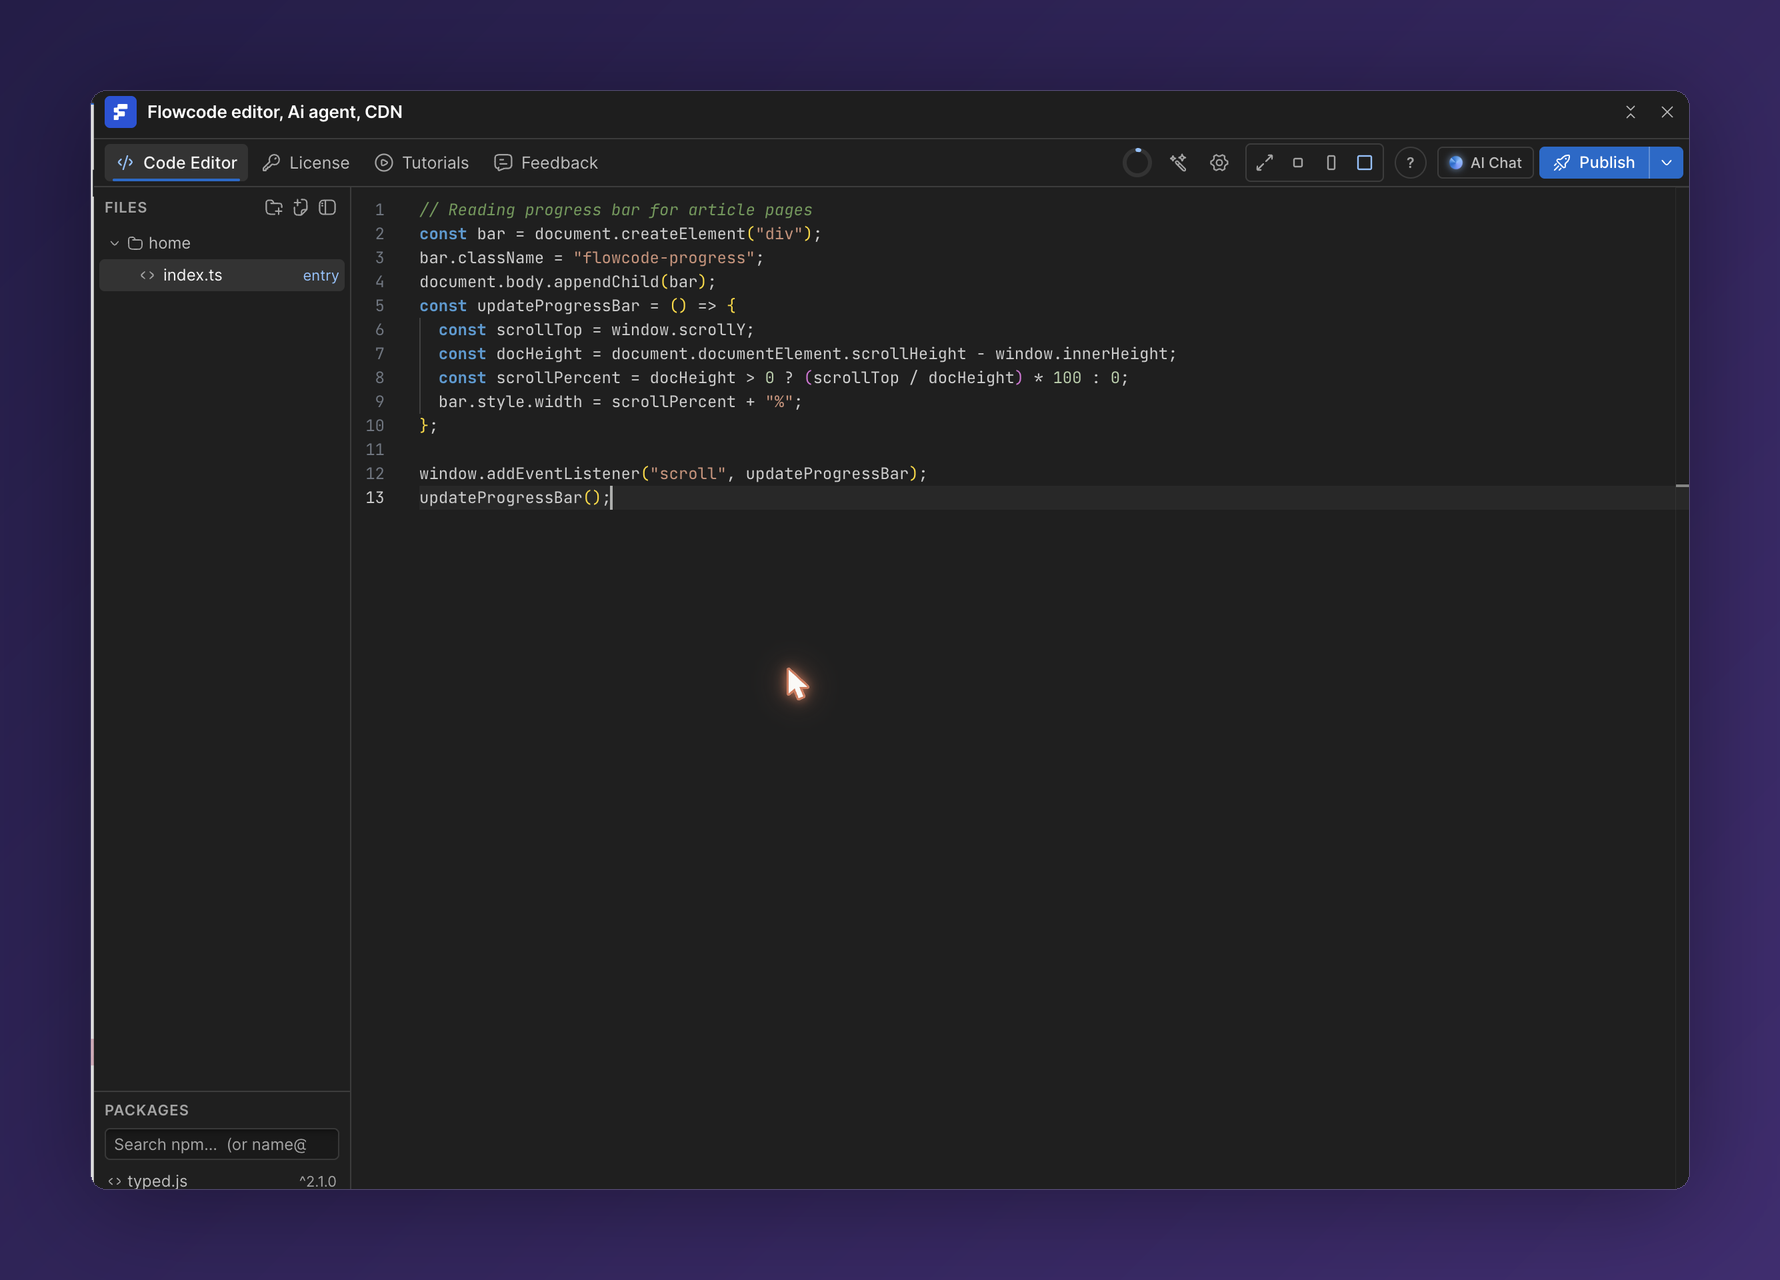The width and height of the screenshot is (1780, 1280).
Task: Place cursor on the comment line 1
Action: 615,210
